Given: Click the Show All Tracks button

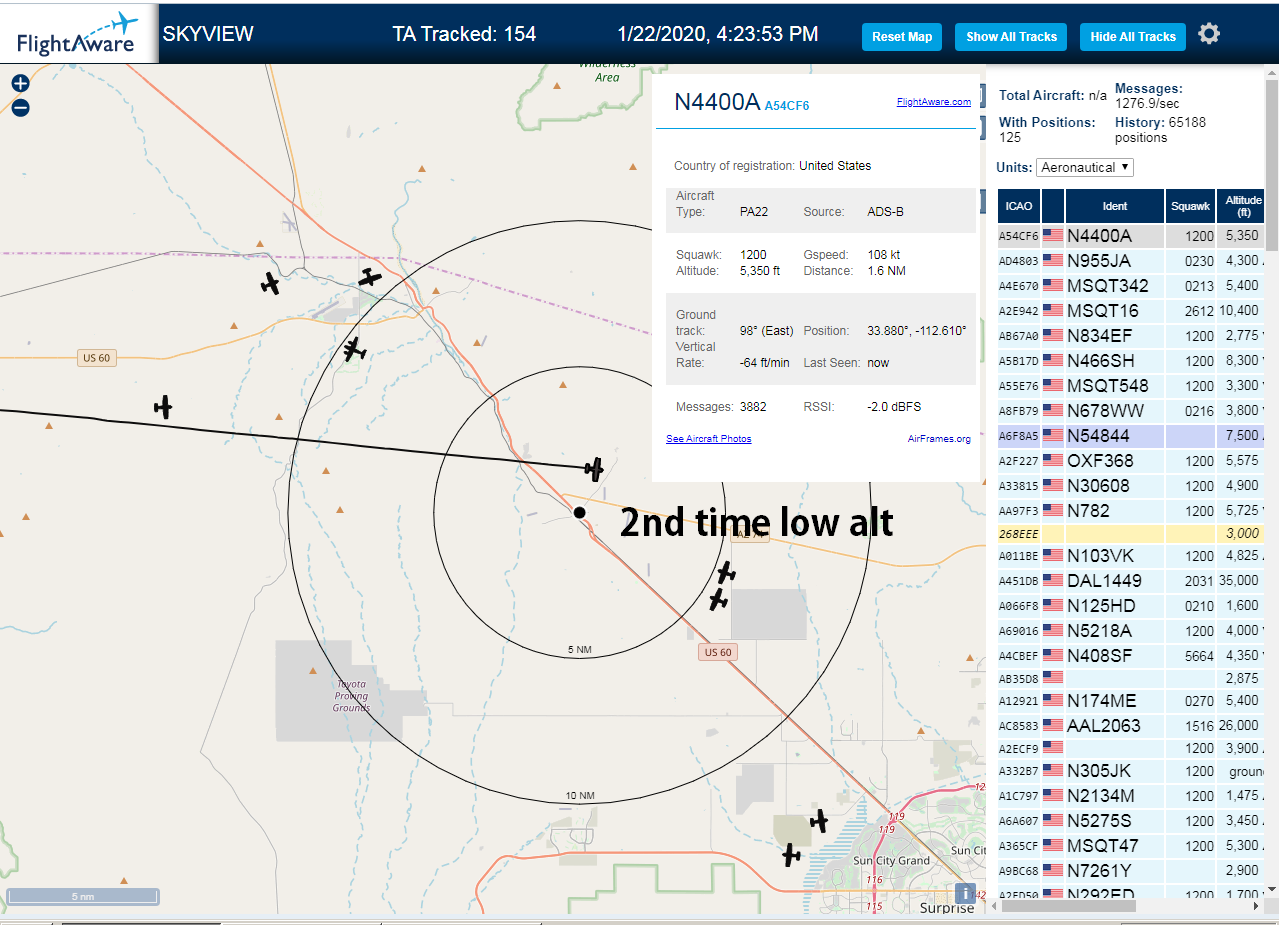Looking at the screenshot, I should [1011, 37].
